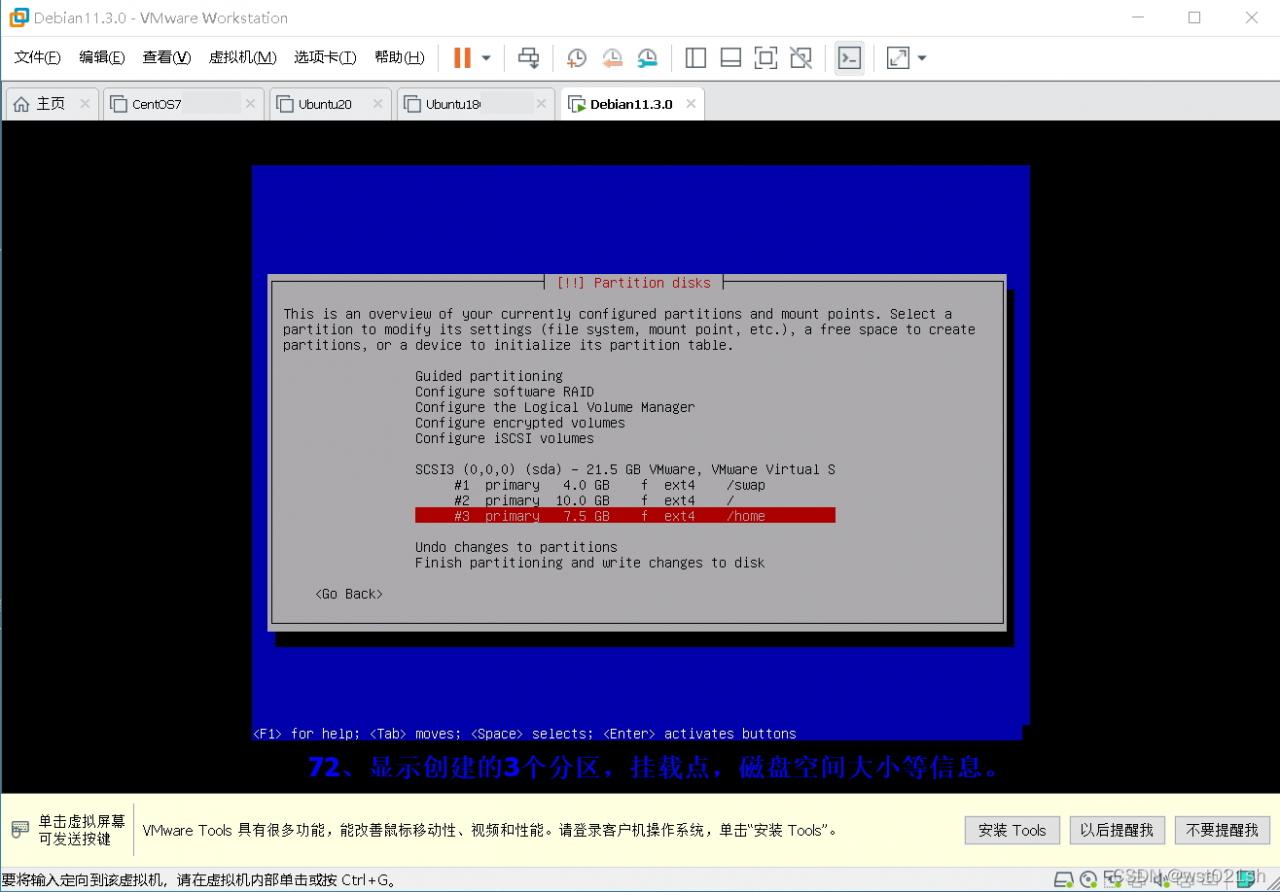Click the 以后提醒我 button
The width and height of the screenshot is (1280, 892).
1116,830
